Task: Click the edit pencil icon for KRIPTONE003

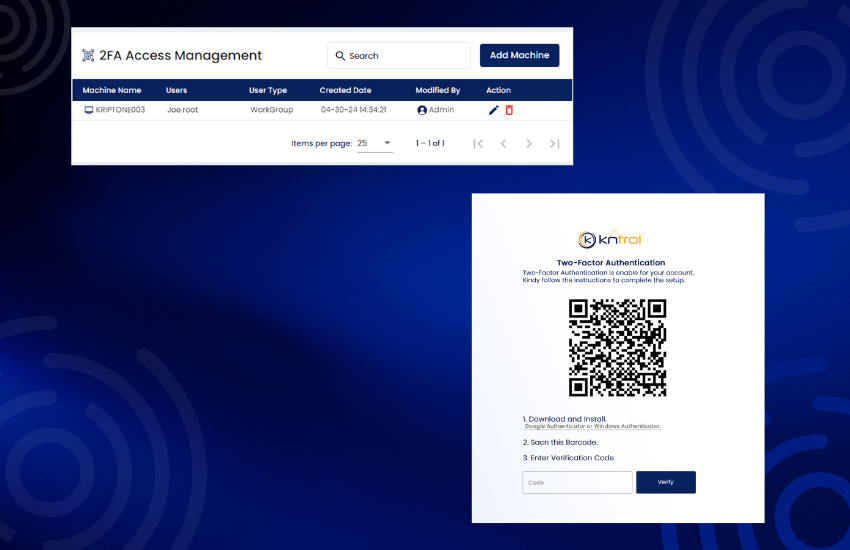Action: [x=493, y=110]
